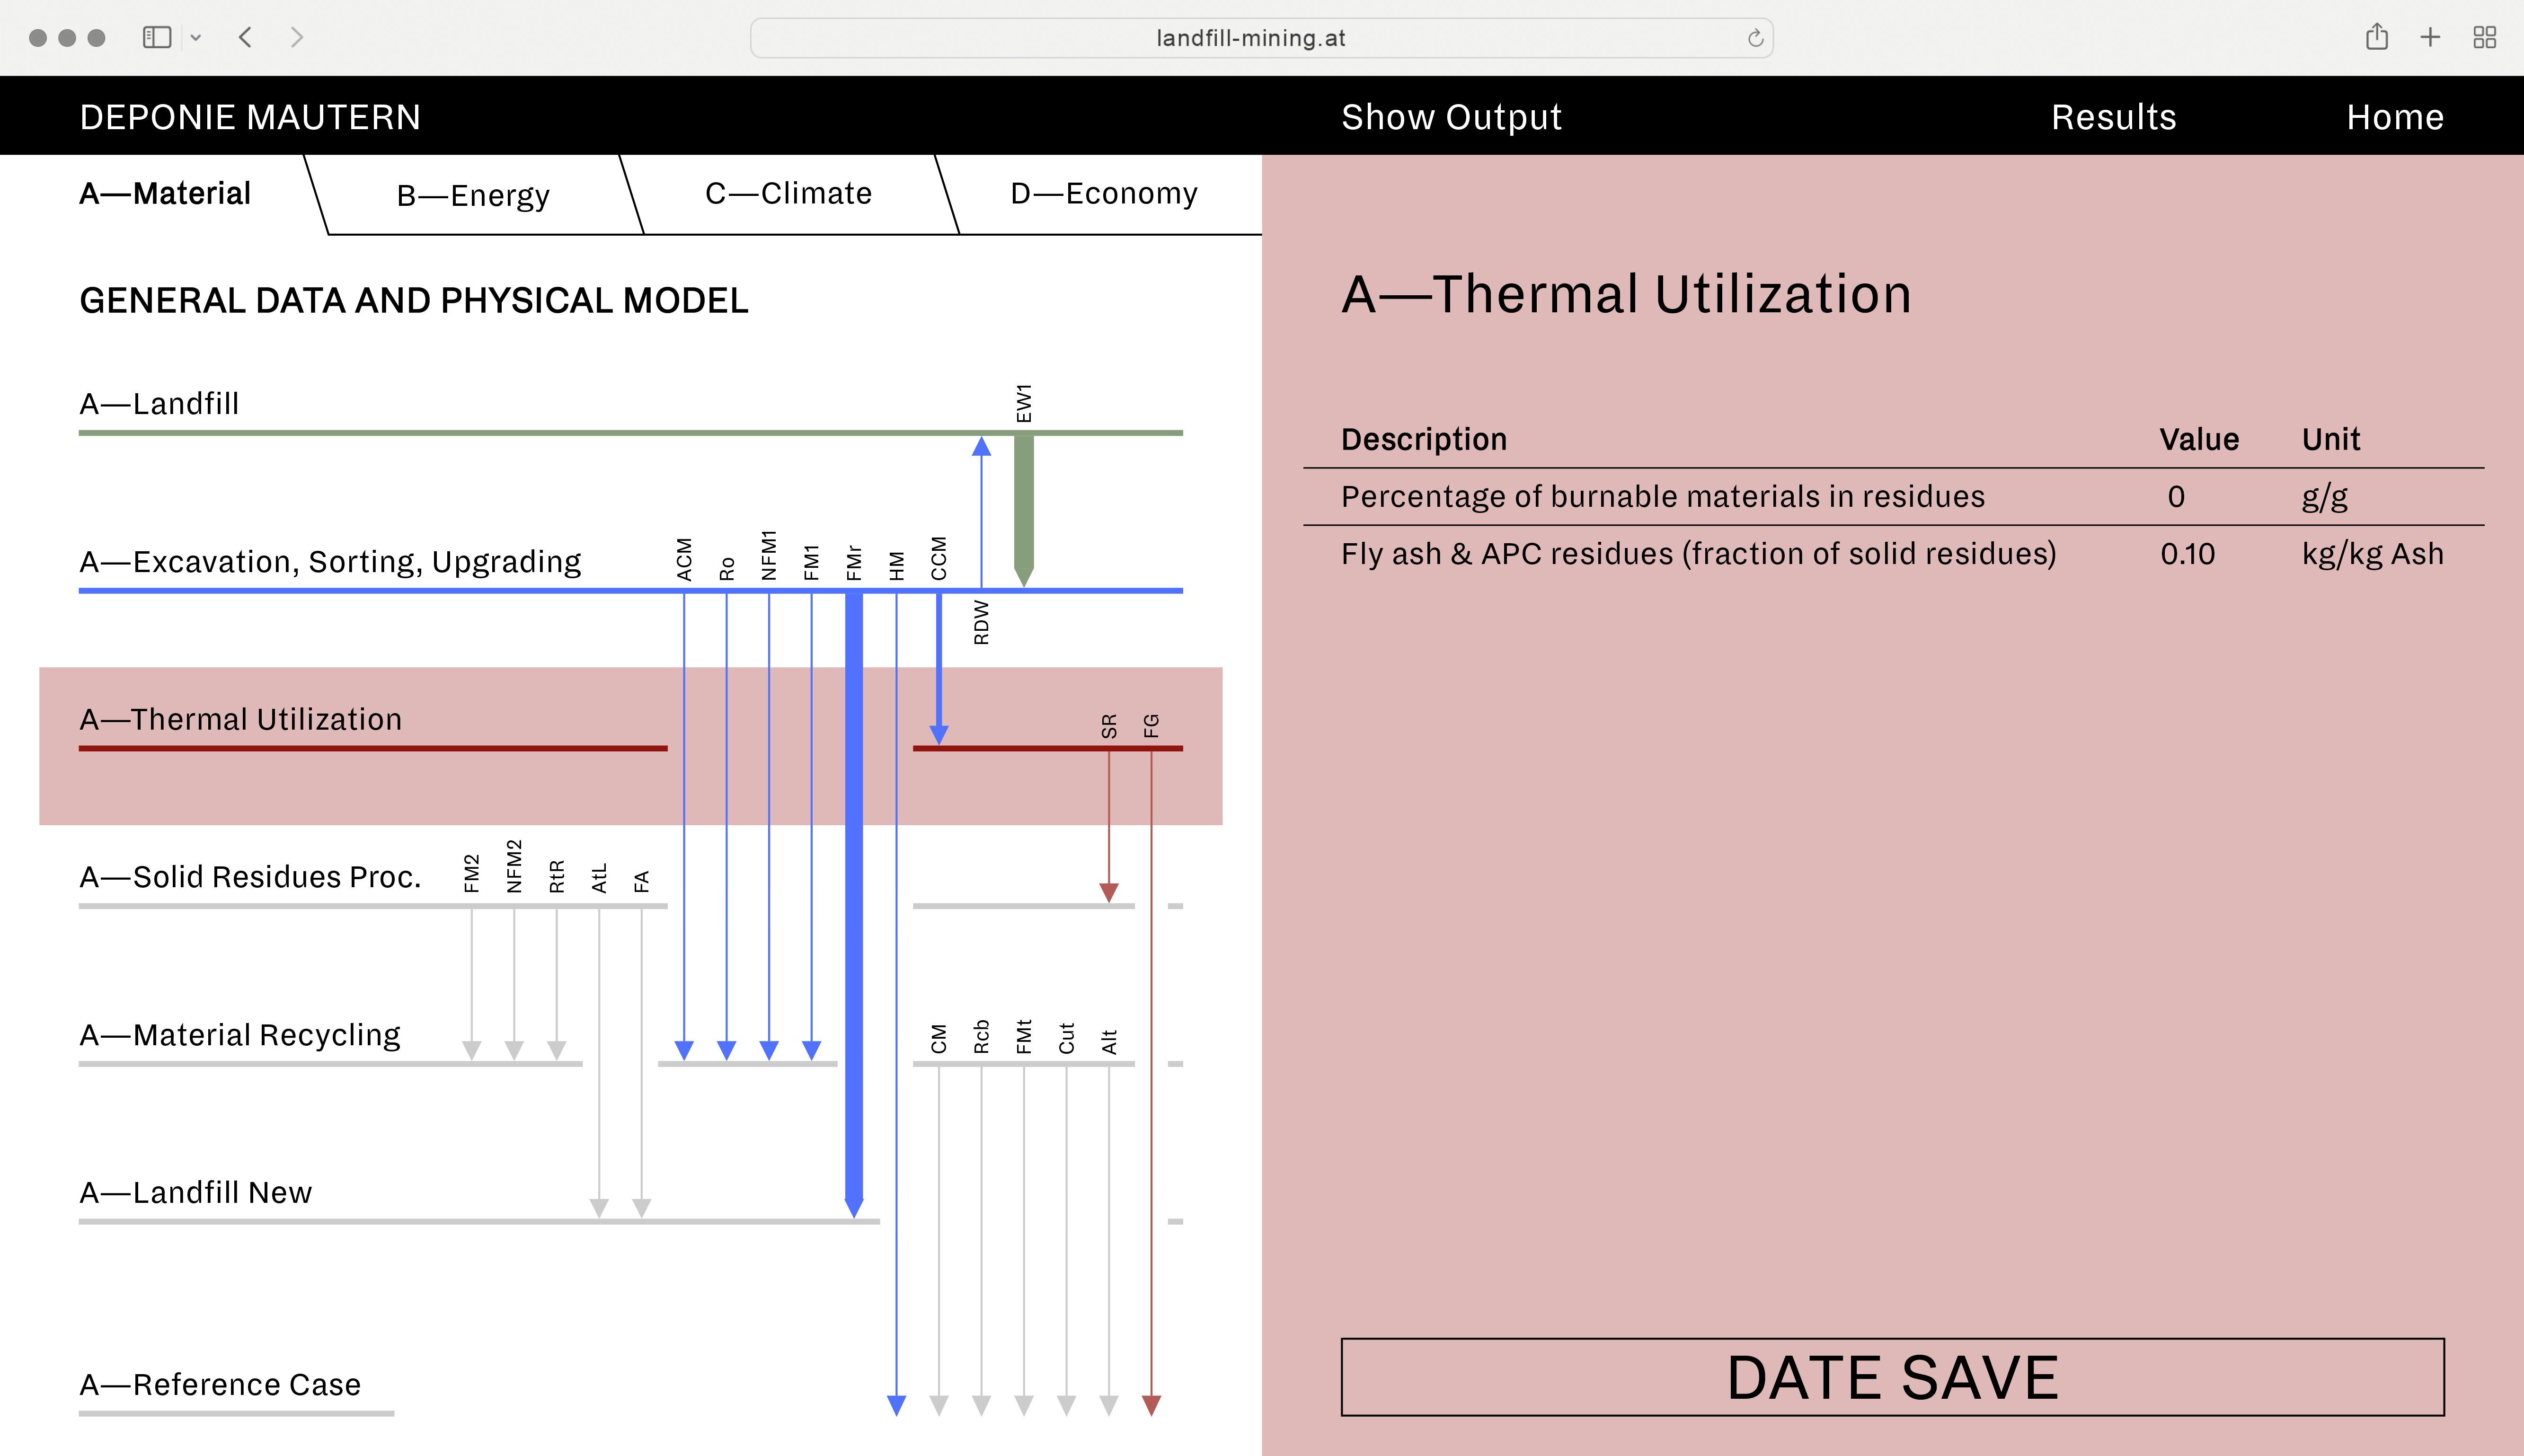Click the RtR flow label
Screen dimensions: 2524x1456
tap(557, 876)
